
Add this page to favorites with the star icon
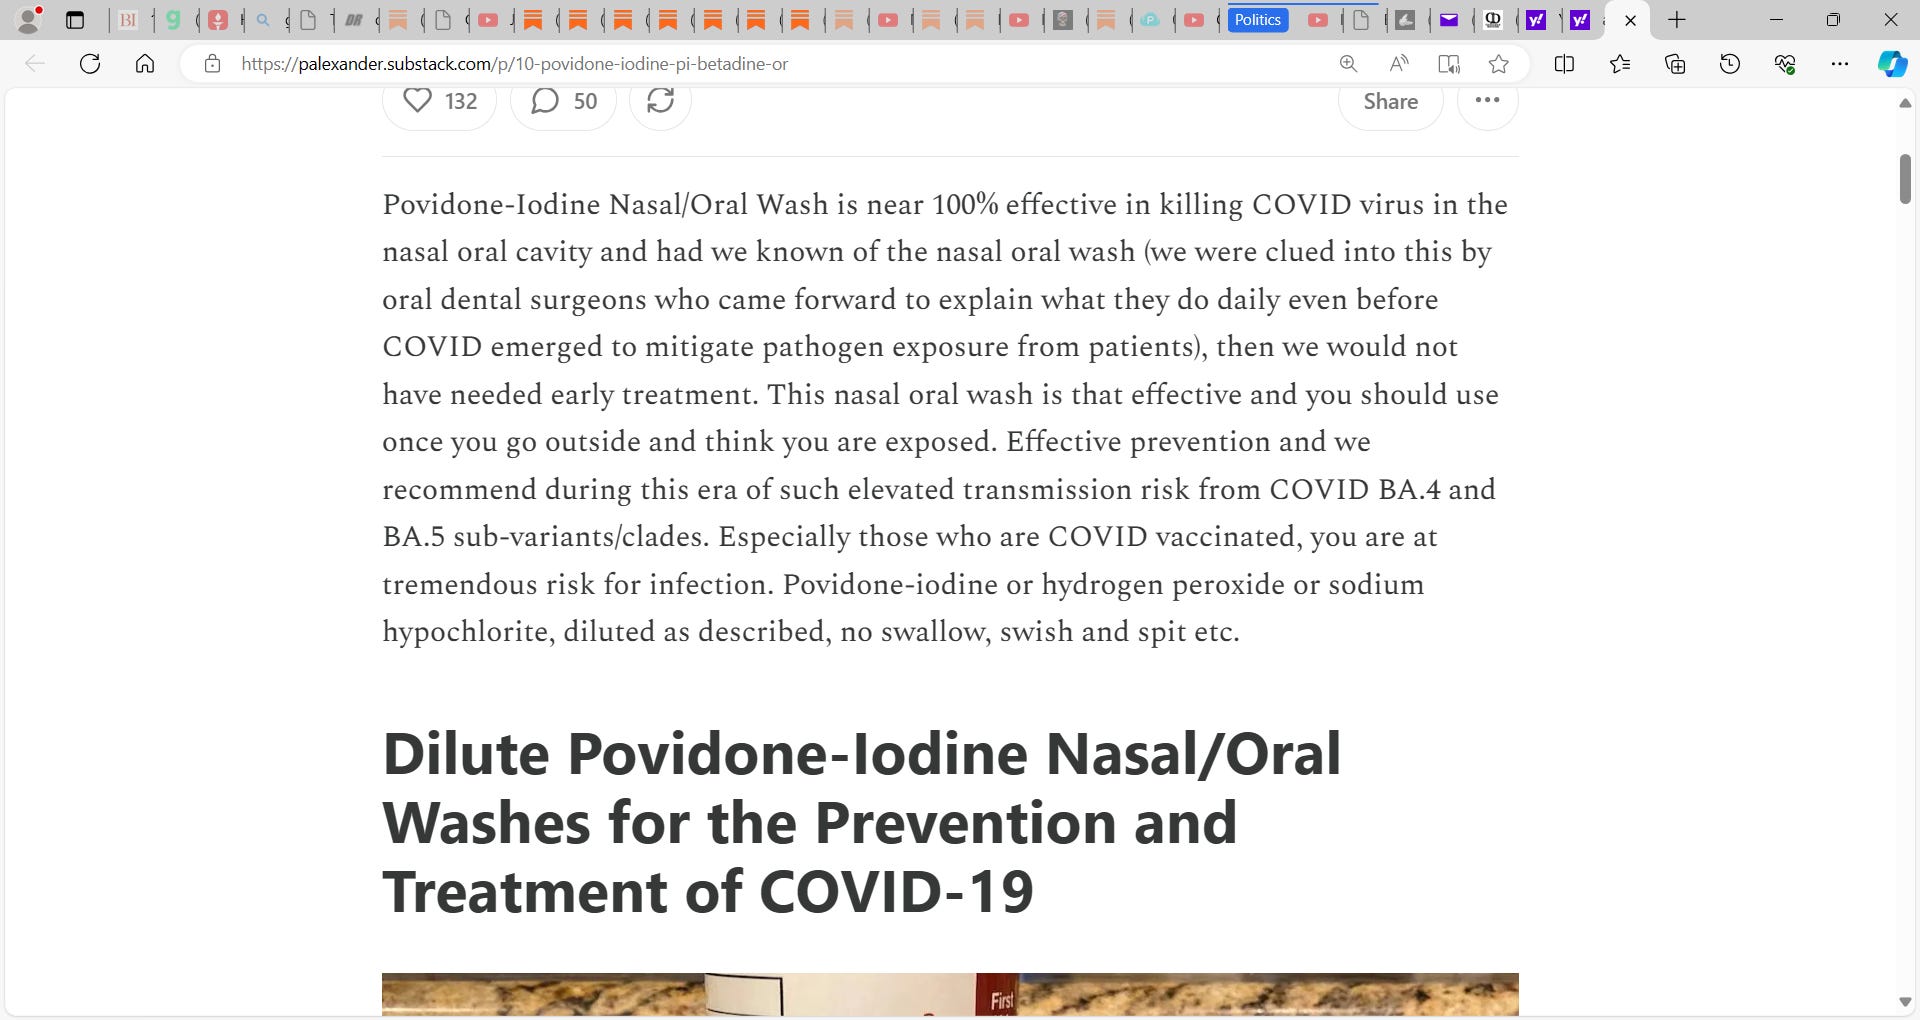coord(1498,64)
